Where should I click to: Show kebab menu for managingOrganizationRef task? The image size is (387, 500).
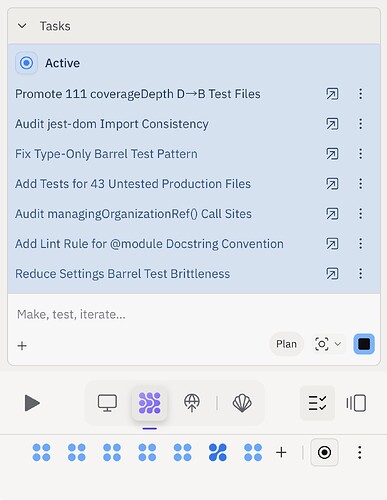360,214
